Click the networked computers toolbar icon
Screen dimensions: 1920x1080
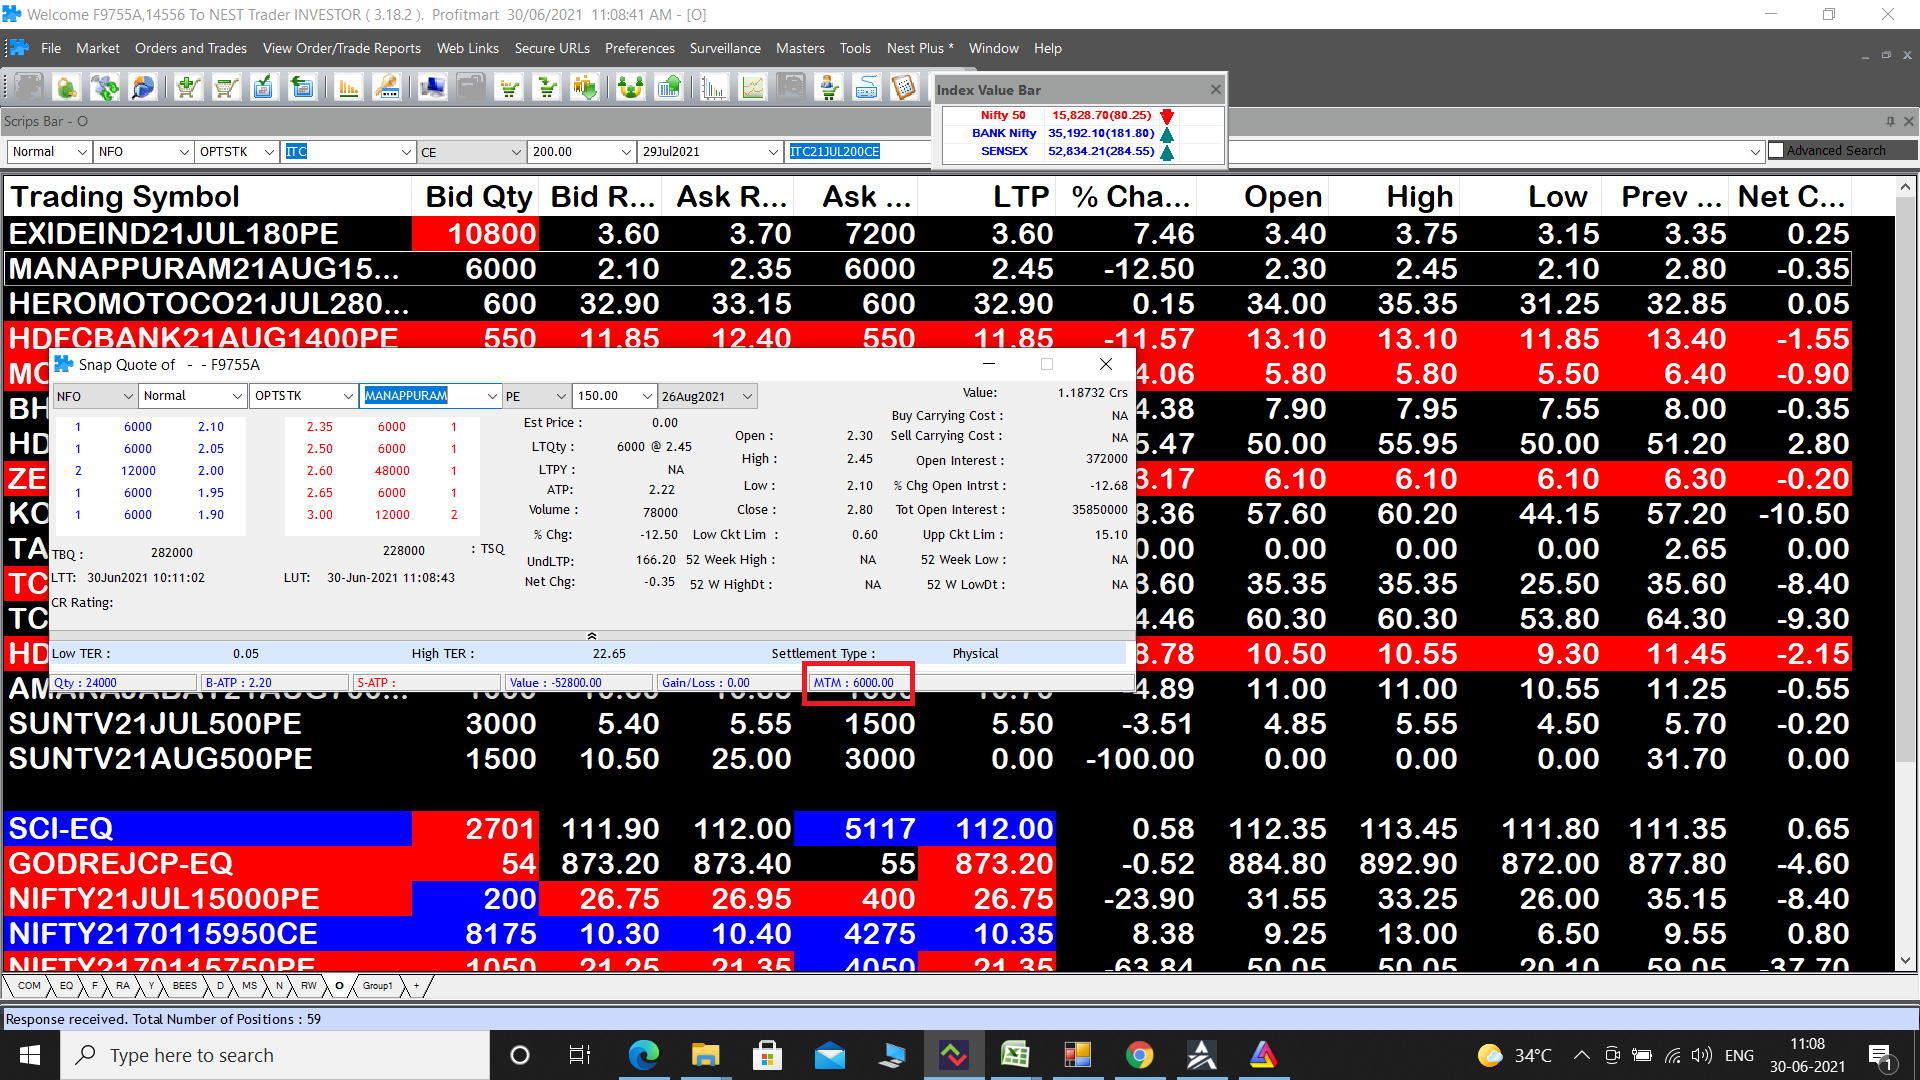pos(433,88)
